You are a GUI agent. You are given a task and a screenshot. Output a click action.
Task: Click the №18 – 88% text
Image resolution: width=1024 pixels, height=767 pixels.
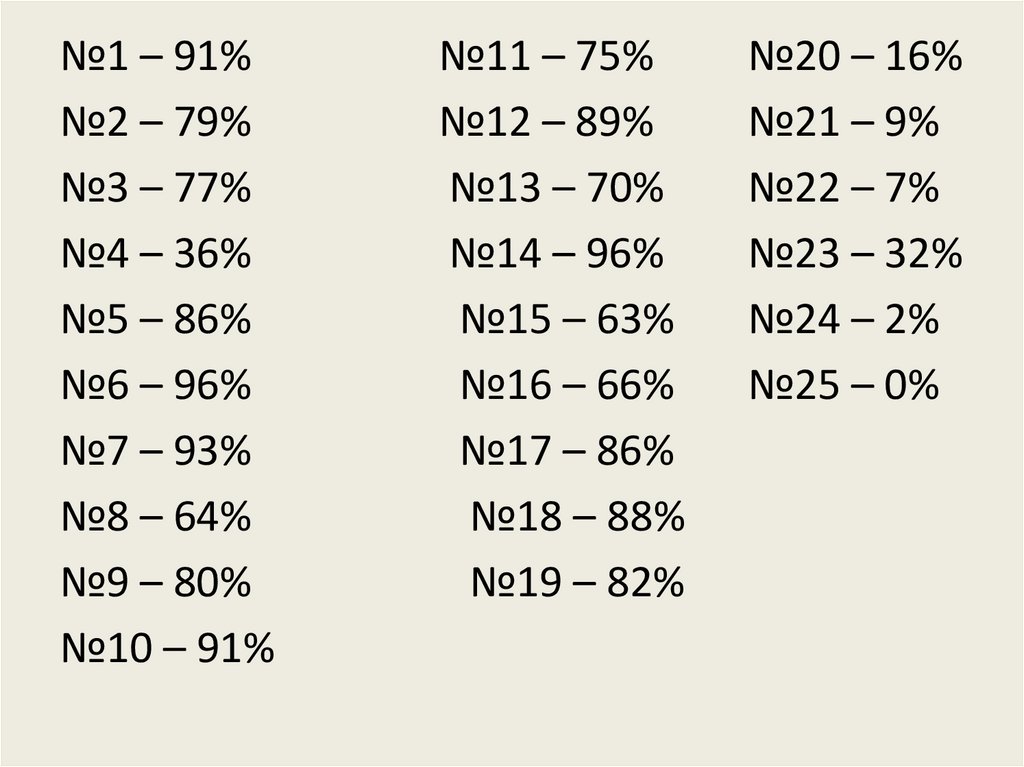[578, 518]
